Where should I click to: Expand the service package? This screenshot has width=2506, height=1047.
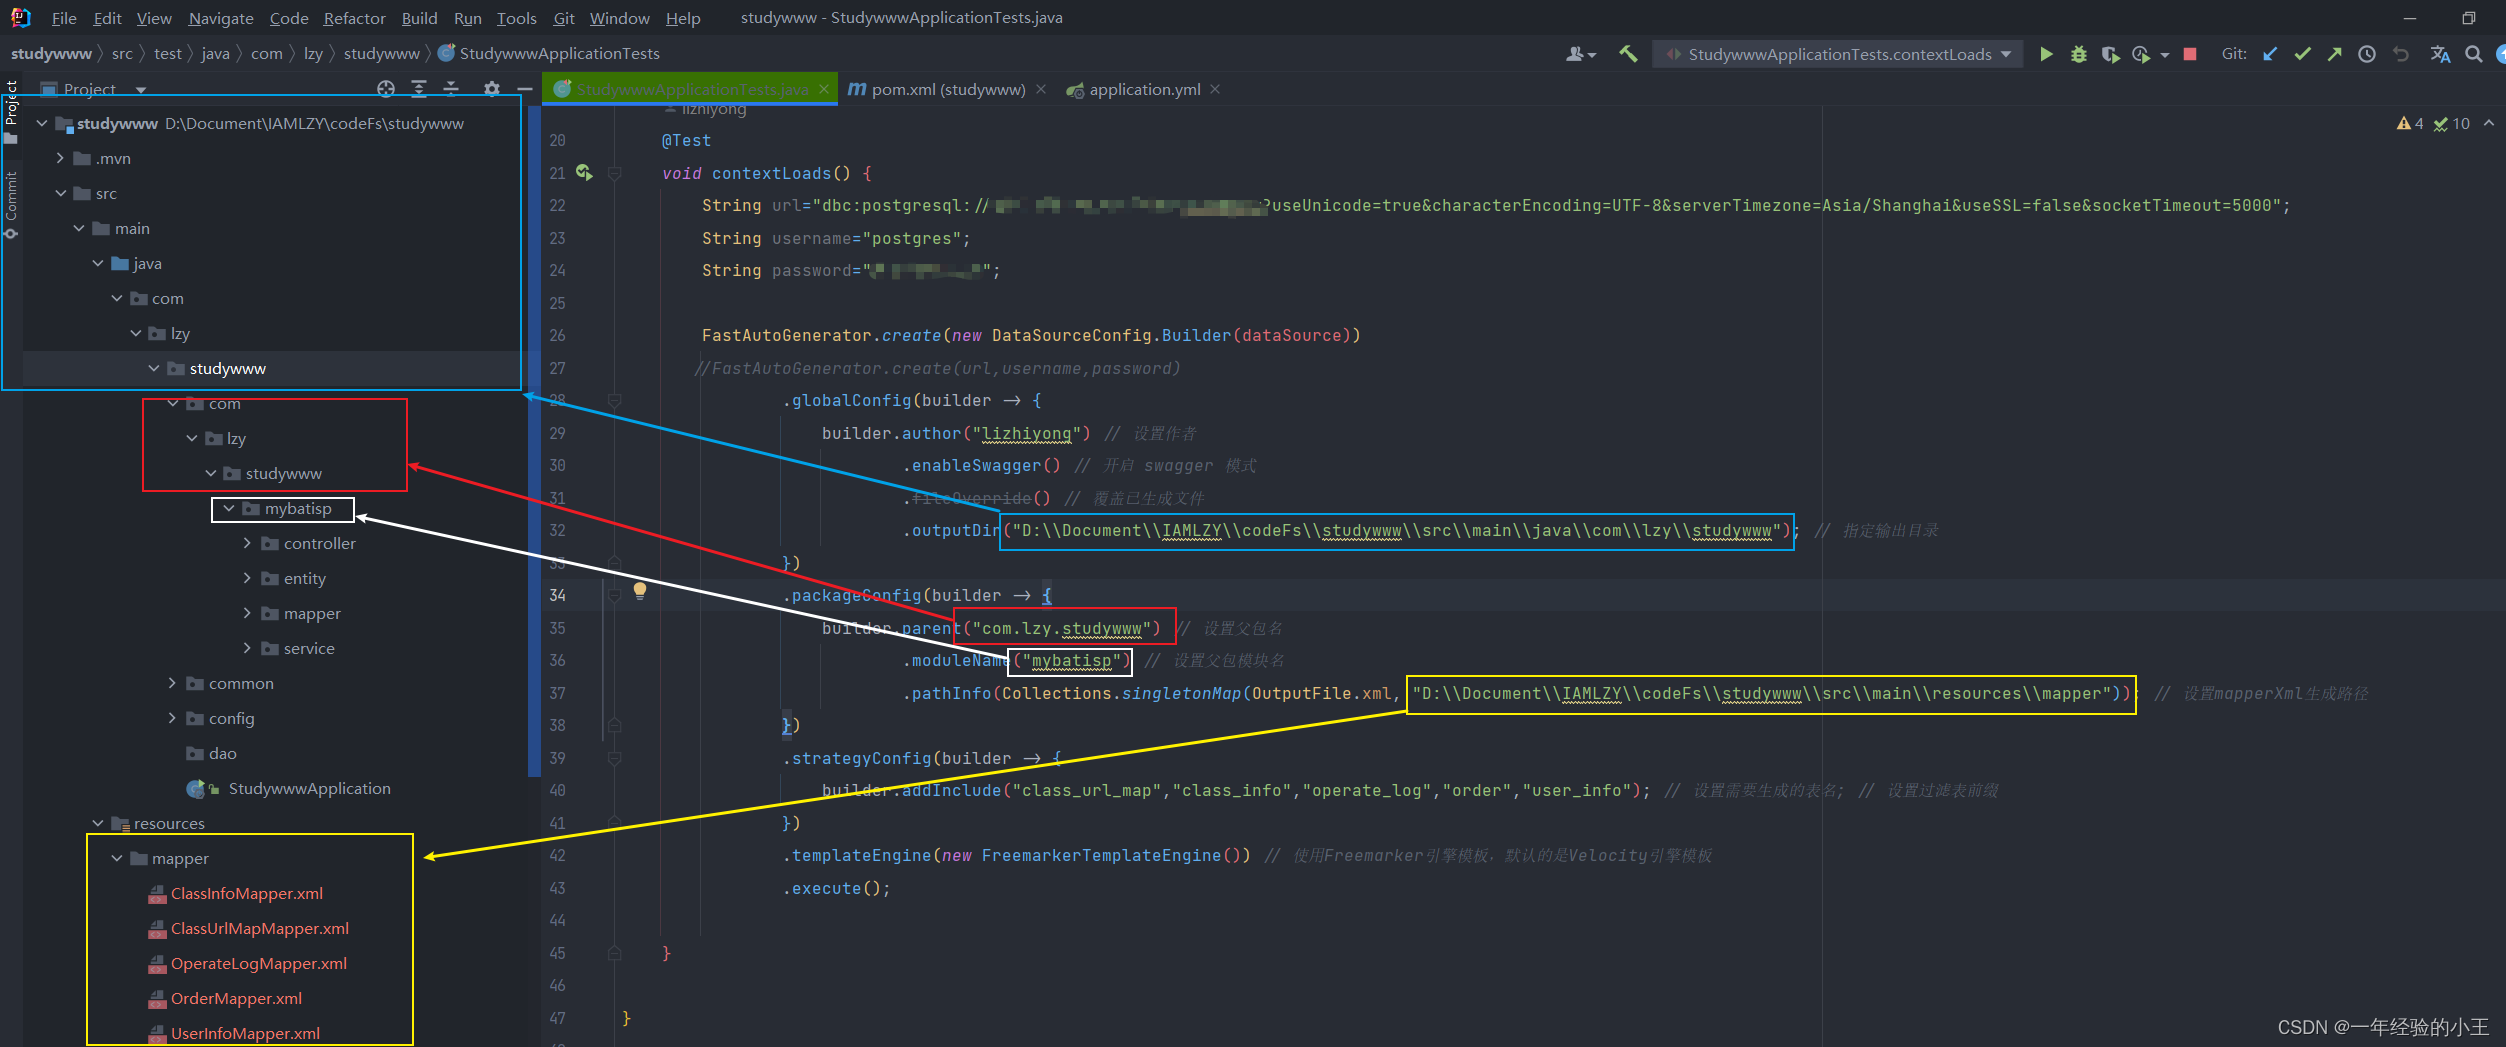click(x=247, y=648)
